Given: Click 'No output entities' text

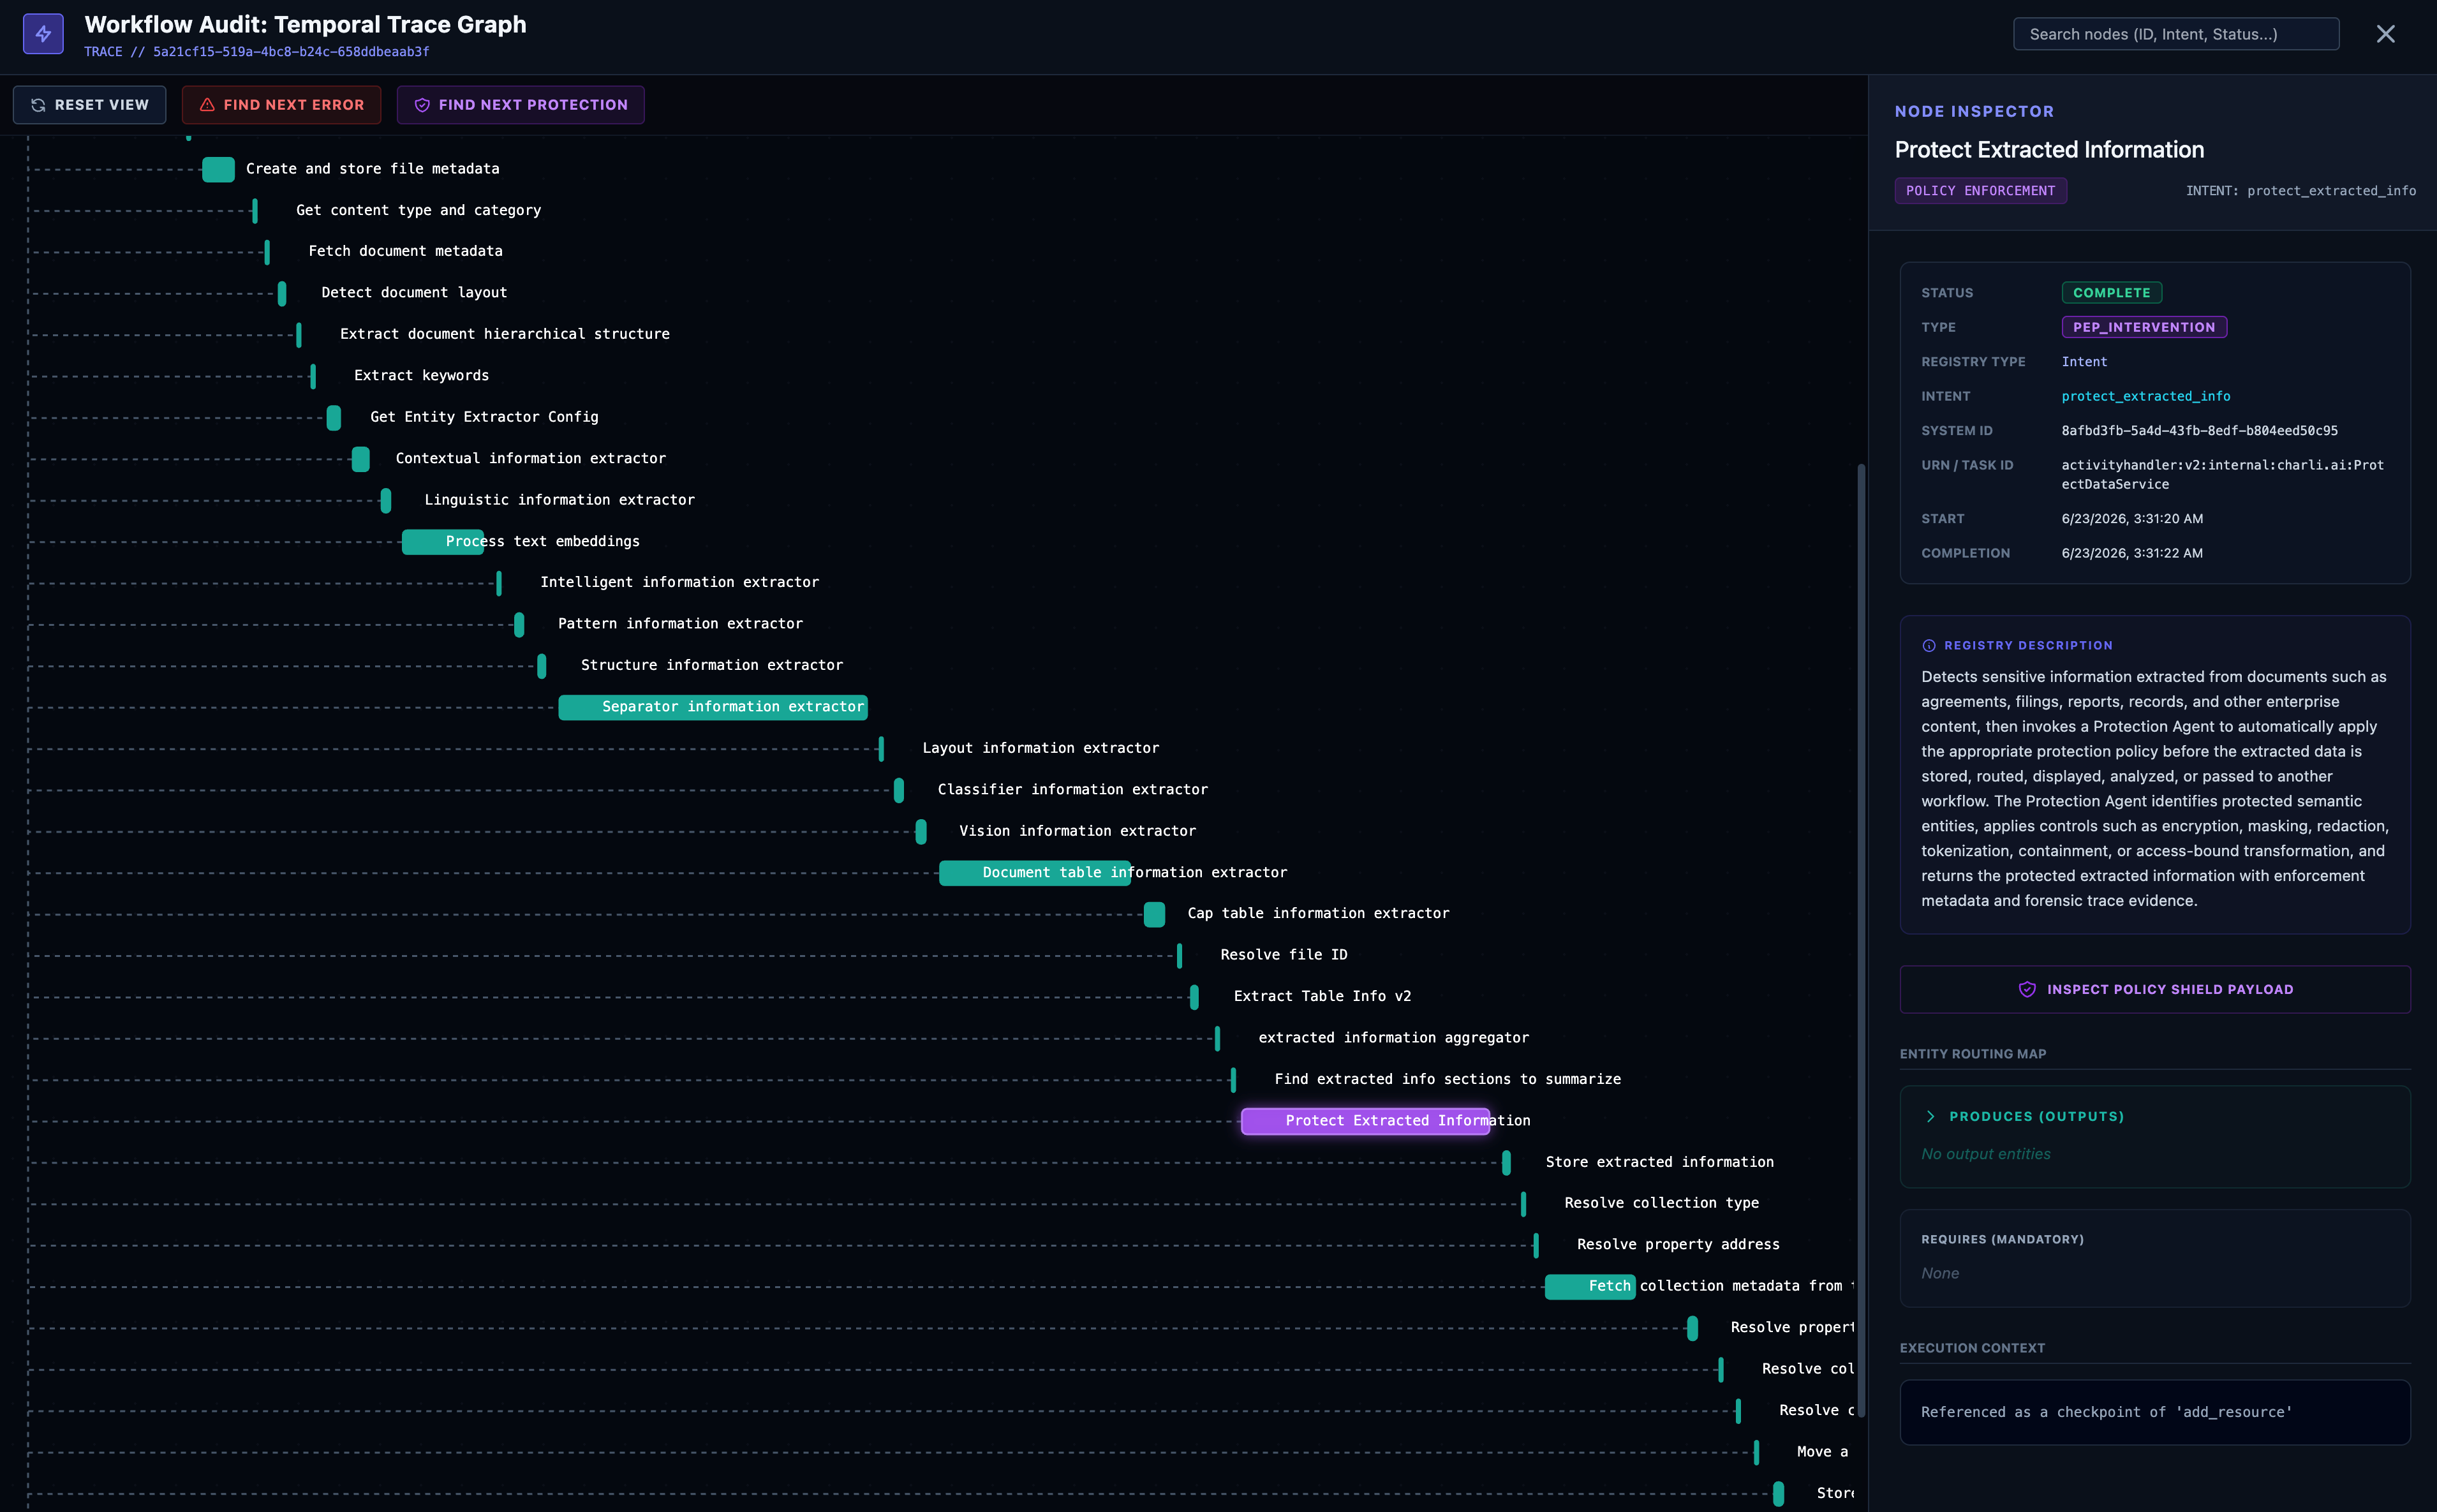Looking at the screenshot, I should tap(1985, 1154).
